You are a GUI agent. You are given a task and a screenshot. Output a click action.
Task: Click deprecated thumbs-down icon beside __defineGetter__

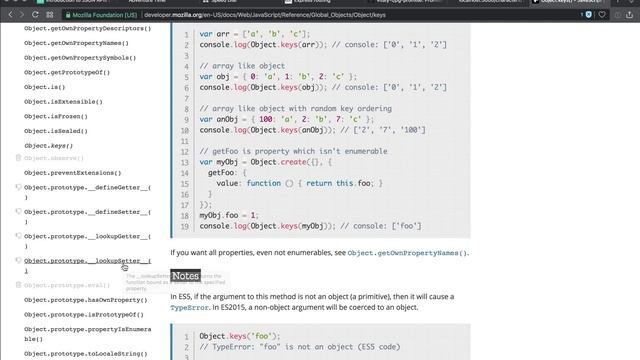coord(18,187)
